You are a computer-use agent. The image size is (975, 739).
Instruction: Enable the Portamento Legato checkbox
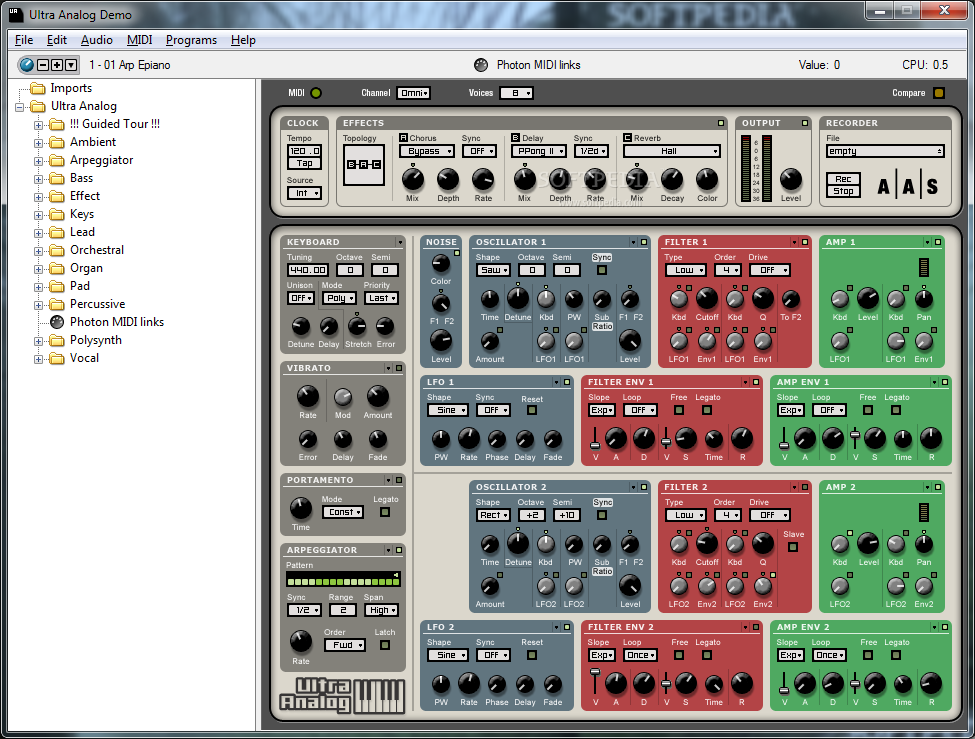[385, 512]
